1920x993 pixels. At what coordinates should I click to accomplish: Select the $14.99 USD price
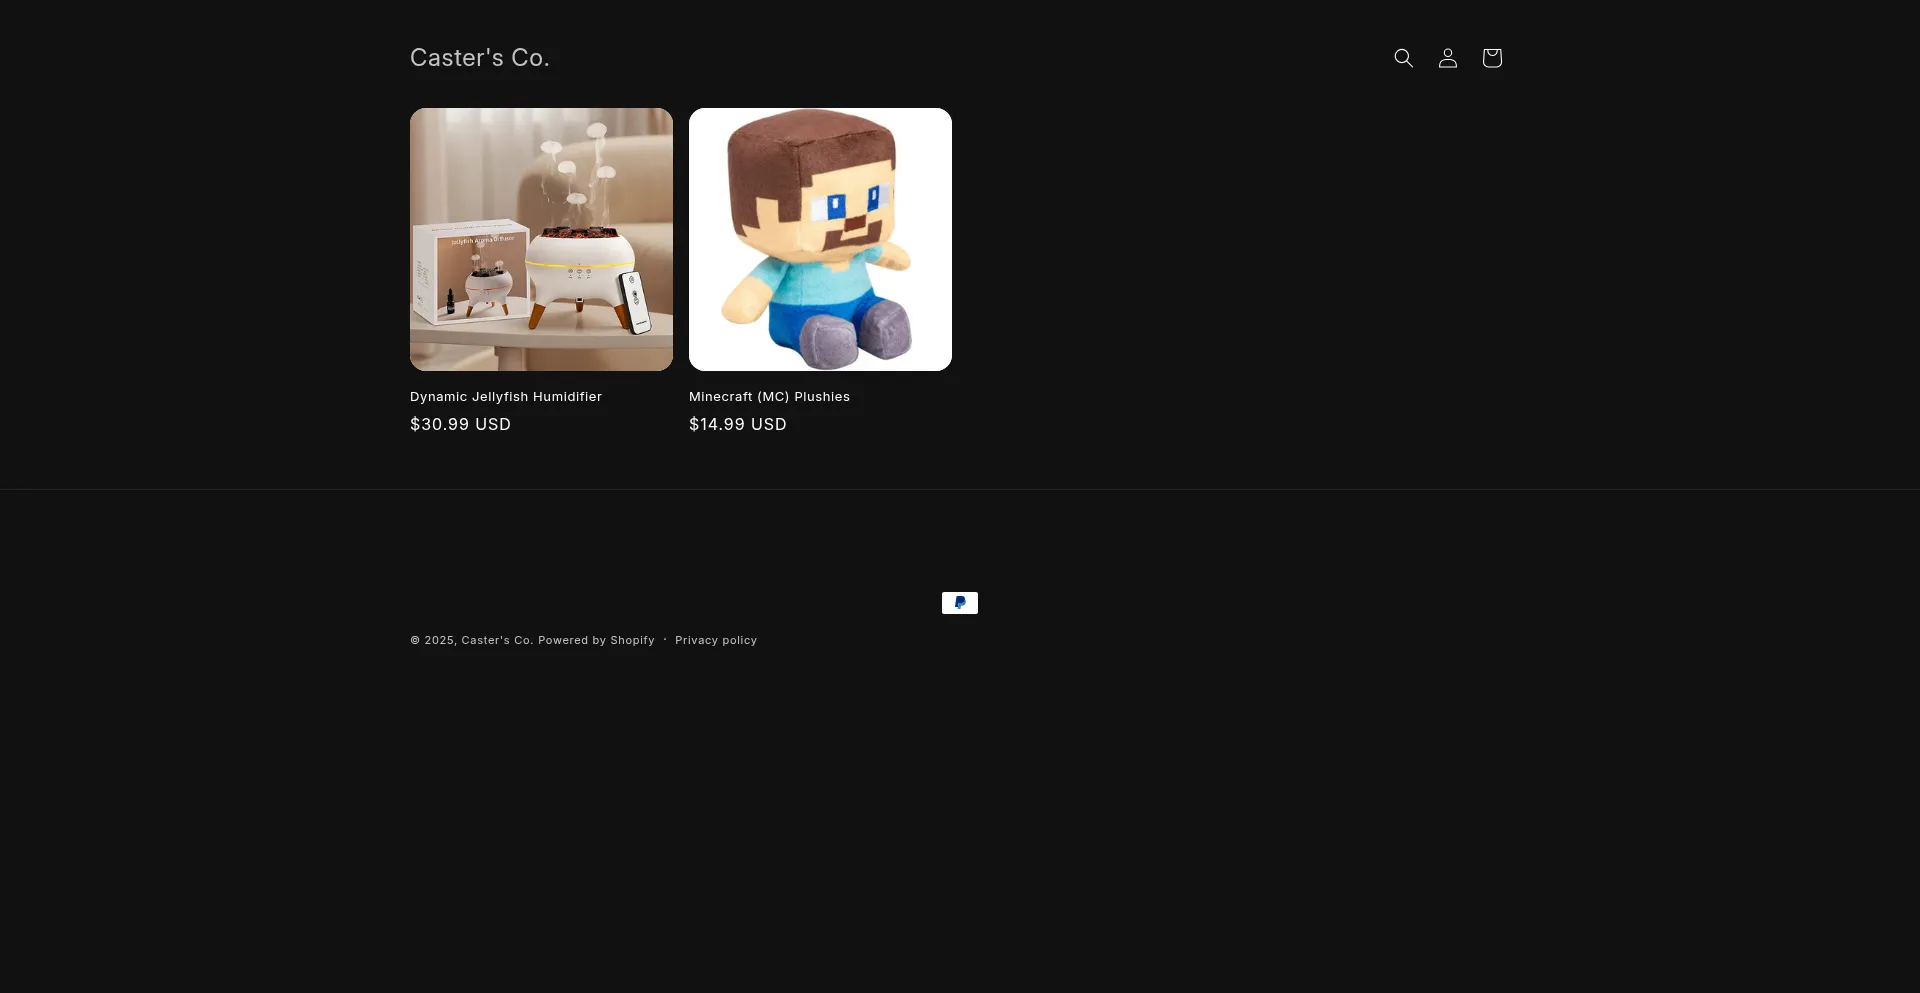737,424
